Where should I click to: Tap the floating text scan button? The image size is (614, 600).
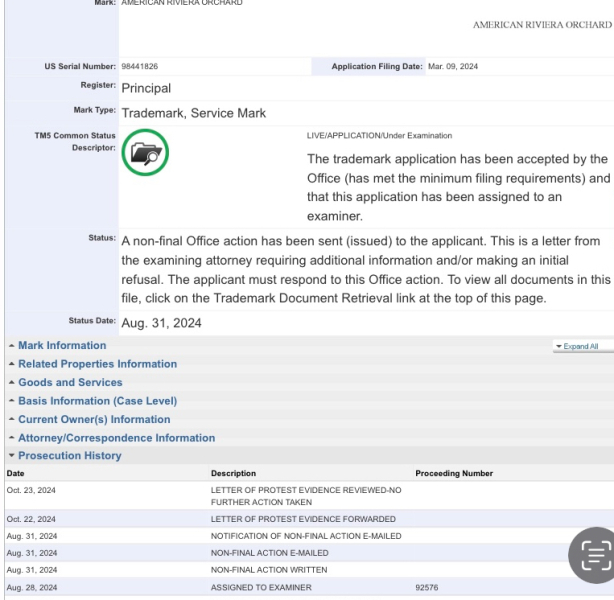pyautogui.click(x=594, y=555)
